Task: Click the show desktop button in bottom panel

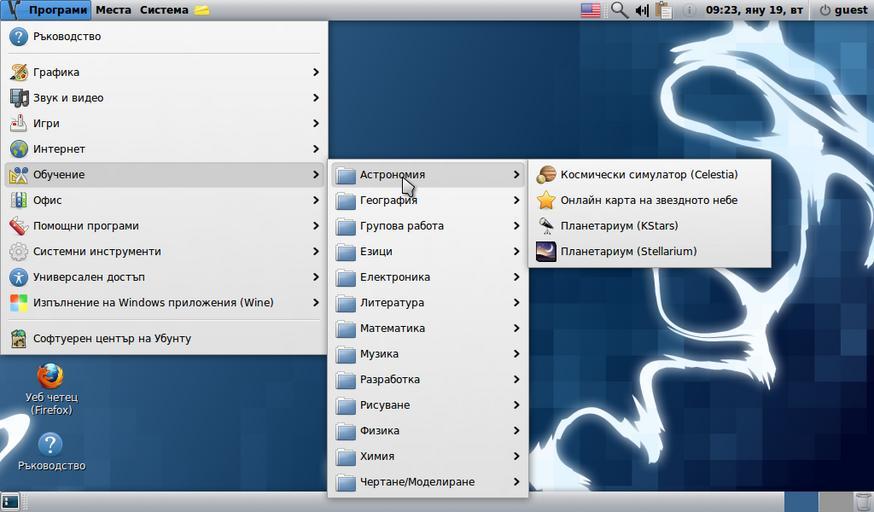Action: click(11, 501)
